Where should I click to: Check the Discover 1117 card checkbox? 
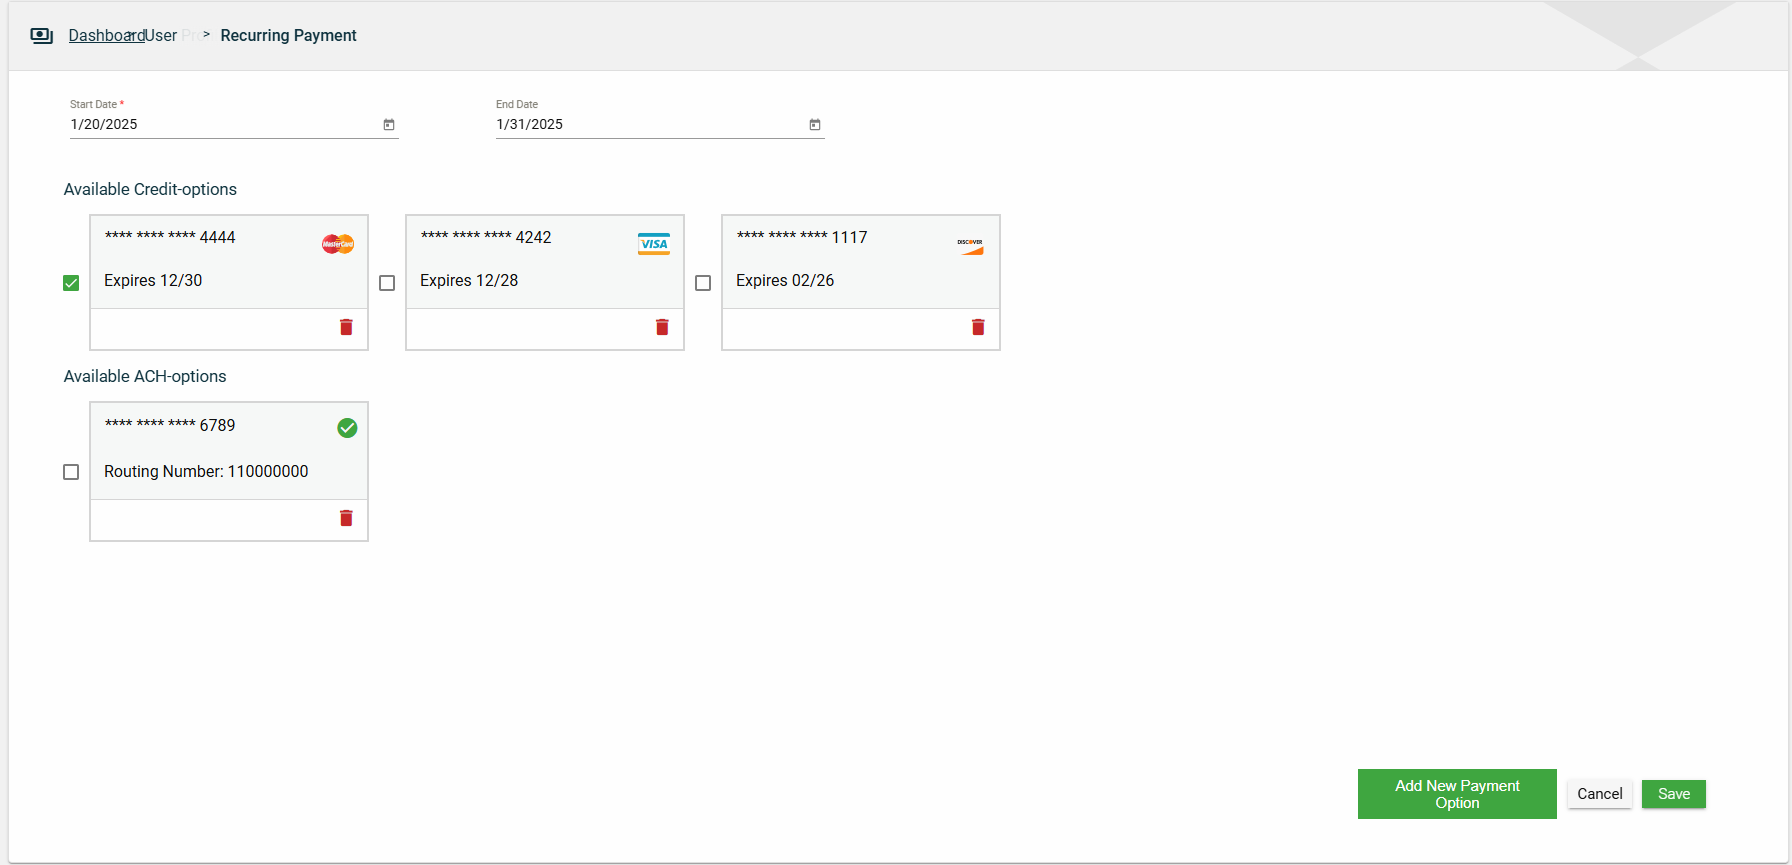coord(703,283)
